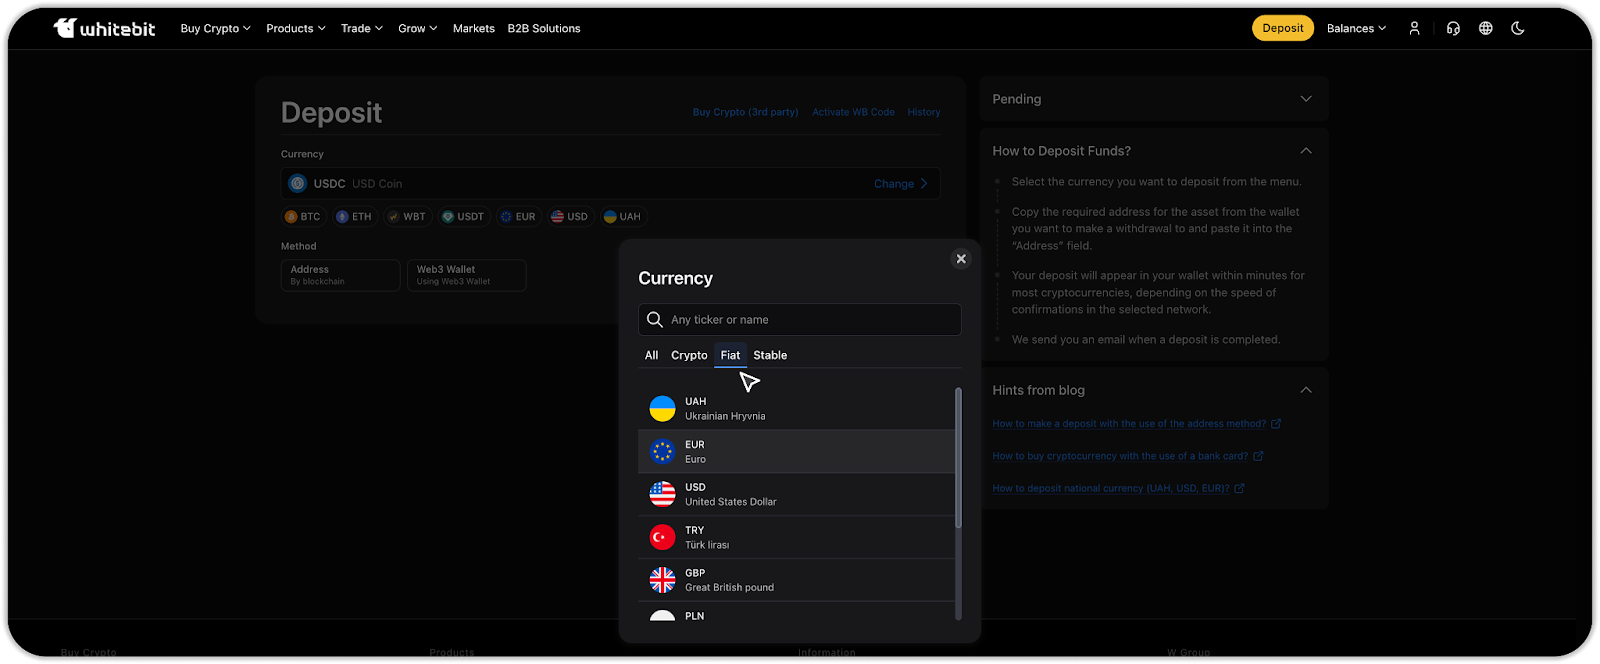Open the Buy Crypto menu
Screen dimensions: 1600x664
pos(215,28)
